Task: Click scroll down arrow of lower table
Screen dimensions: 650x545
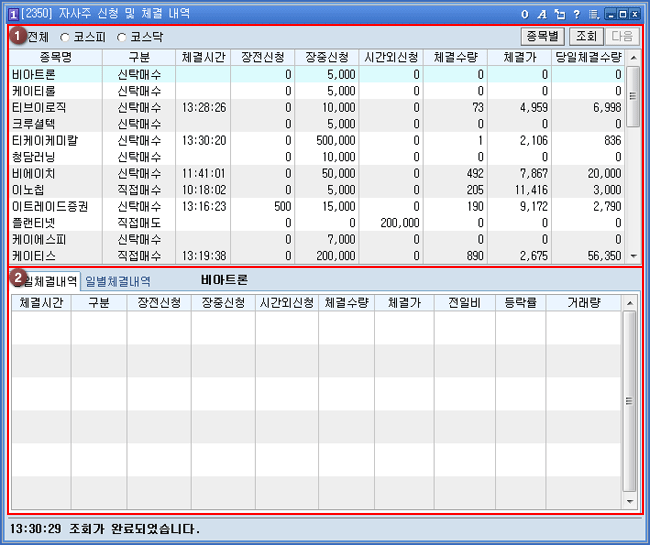Action: click(630, 502)
